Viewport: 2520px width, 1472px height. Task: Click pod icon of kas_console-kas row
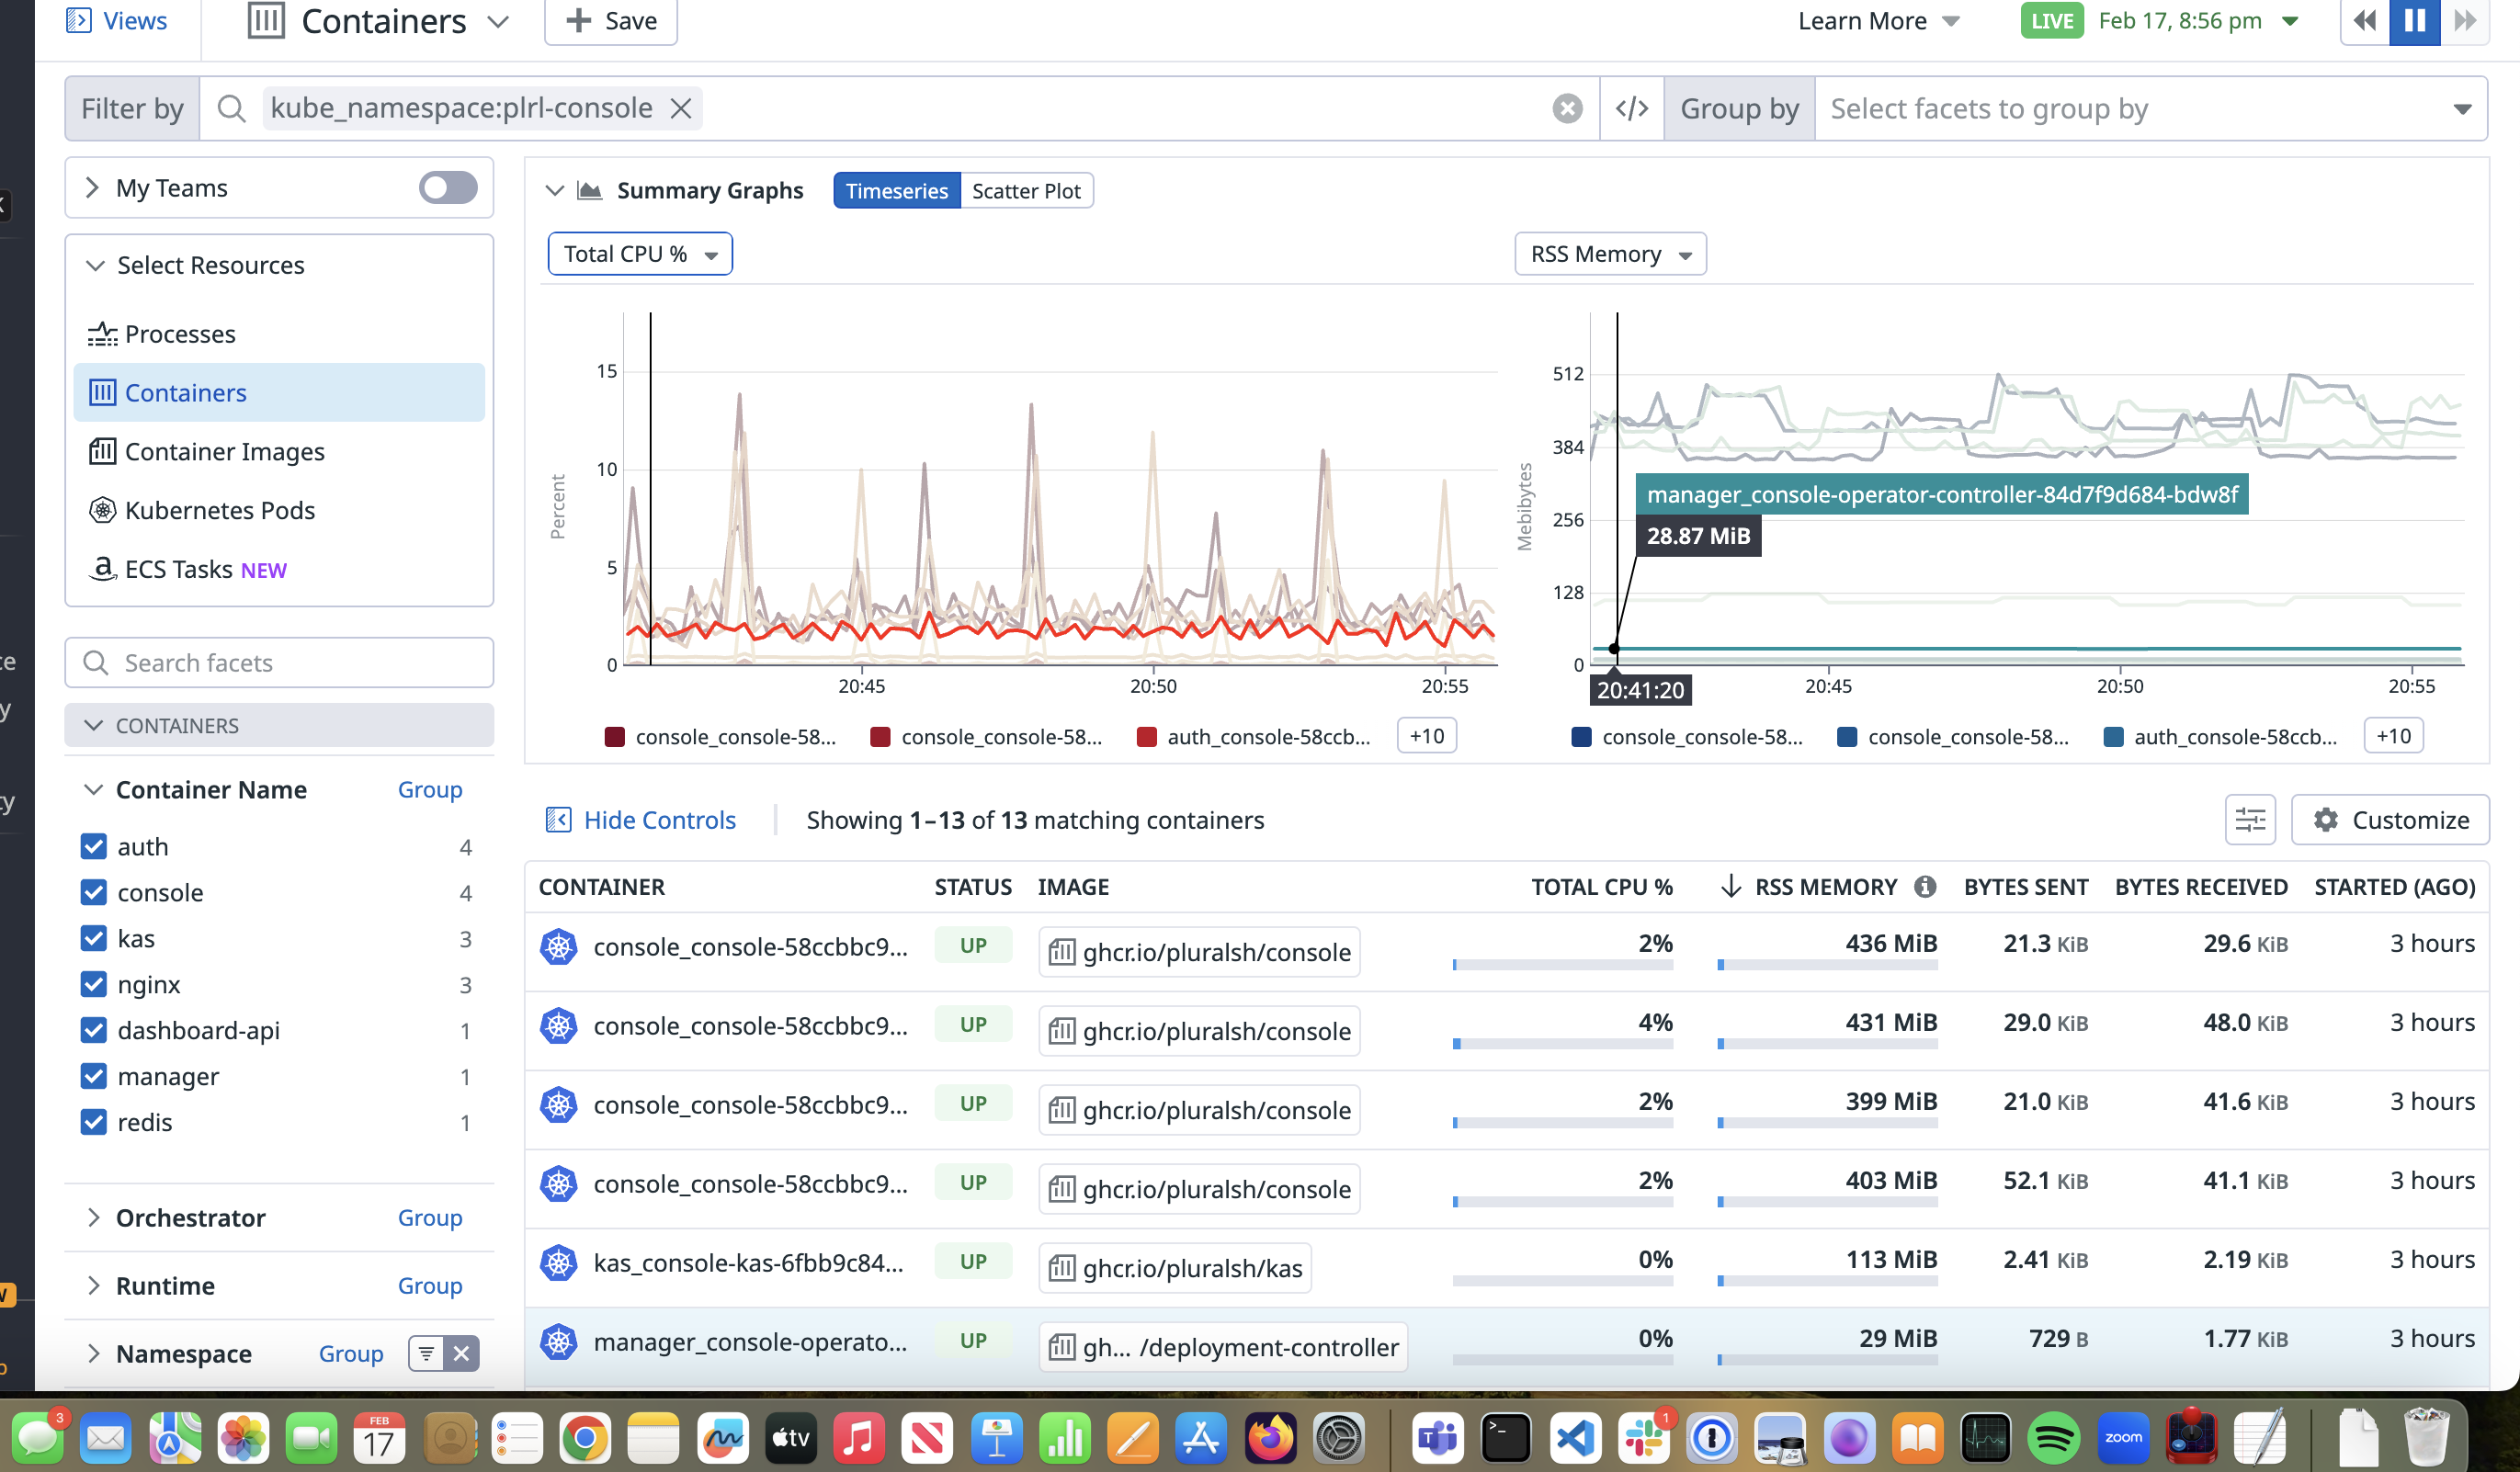pos(559,1263)
